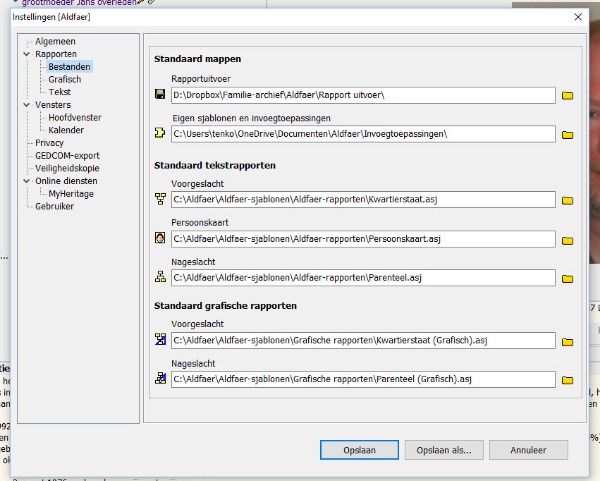The width and height of the screenshot is (600, 481).
Task: Click Opslaan als... button
Action: coord(443,450)
